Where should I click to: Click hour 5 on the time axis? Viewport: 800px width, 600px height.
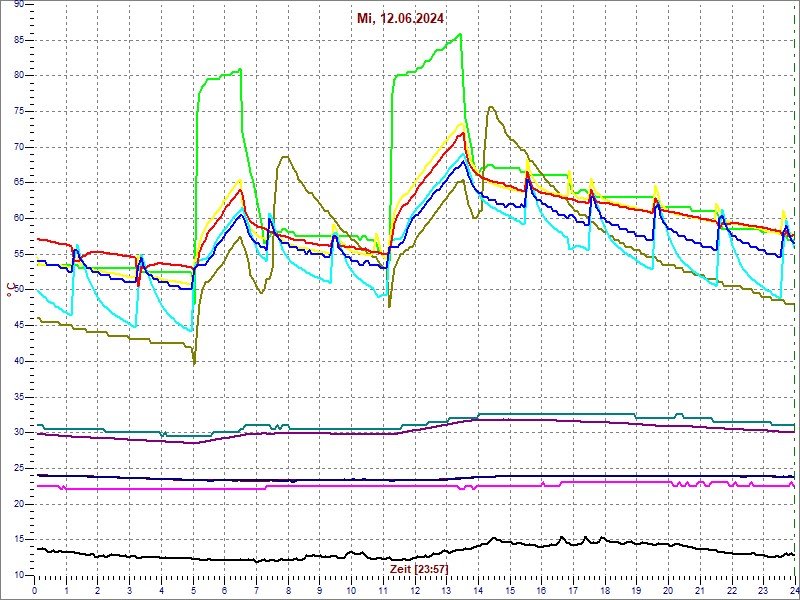[x=193, y=589]
